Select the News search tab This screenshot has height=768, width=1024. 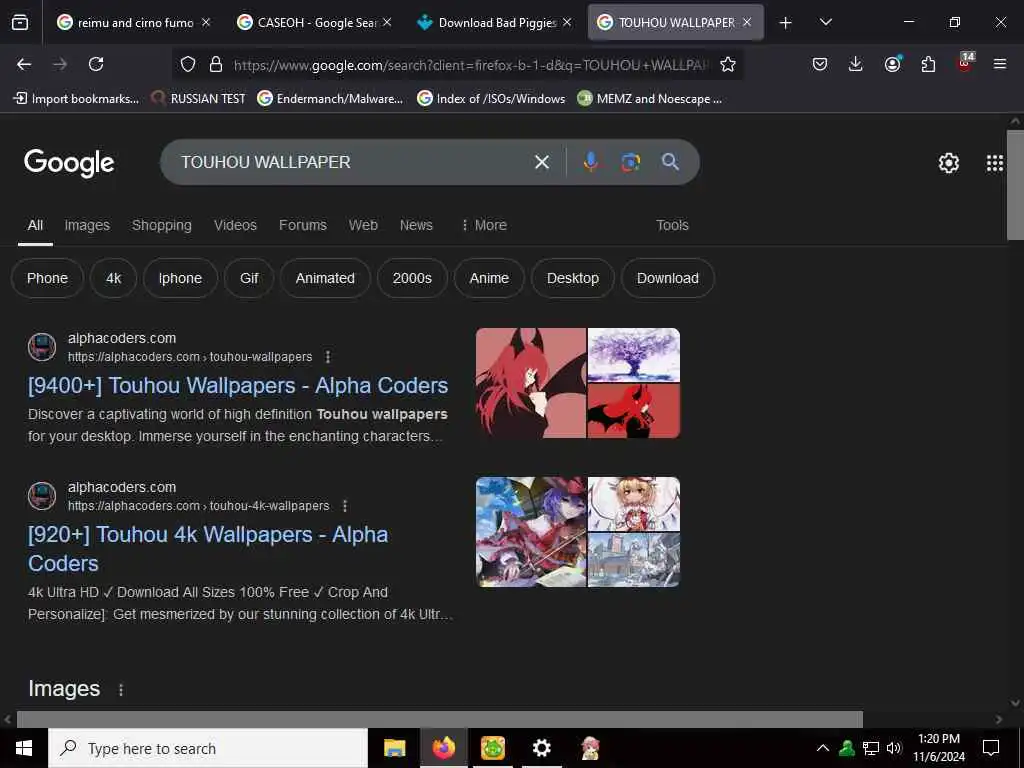[x=416, y=225]
